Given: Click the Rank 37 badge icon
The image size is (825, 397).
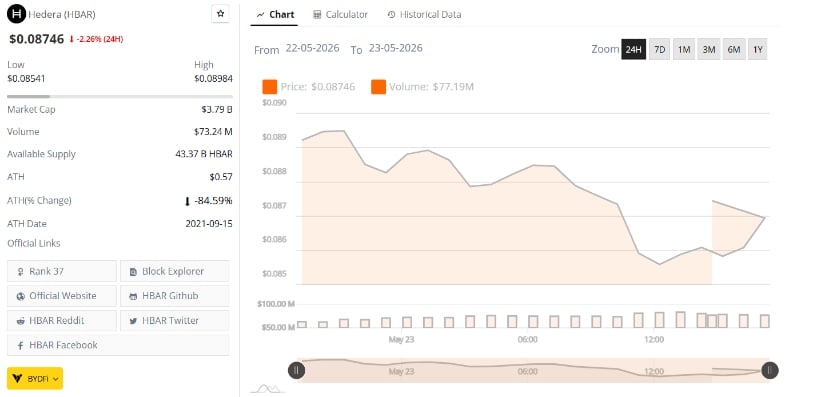Looking at the screenshot, I should [x=21, y=272].
